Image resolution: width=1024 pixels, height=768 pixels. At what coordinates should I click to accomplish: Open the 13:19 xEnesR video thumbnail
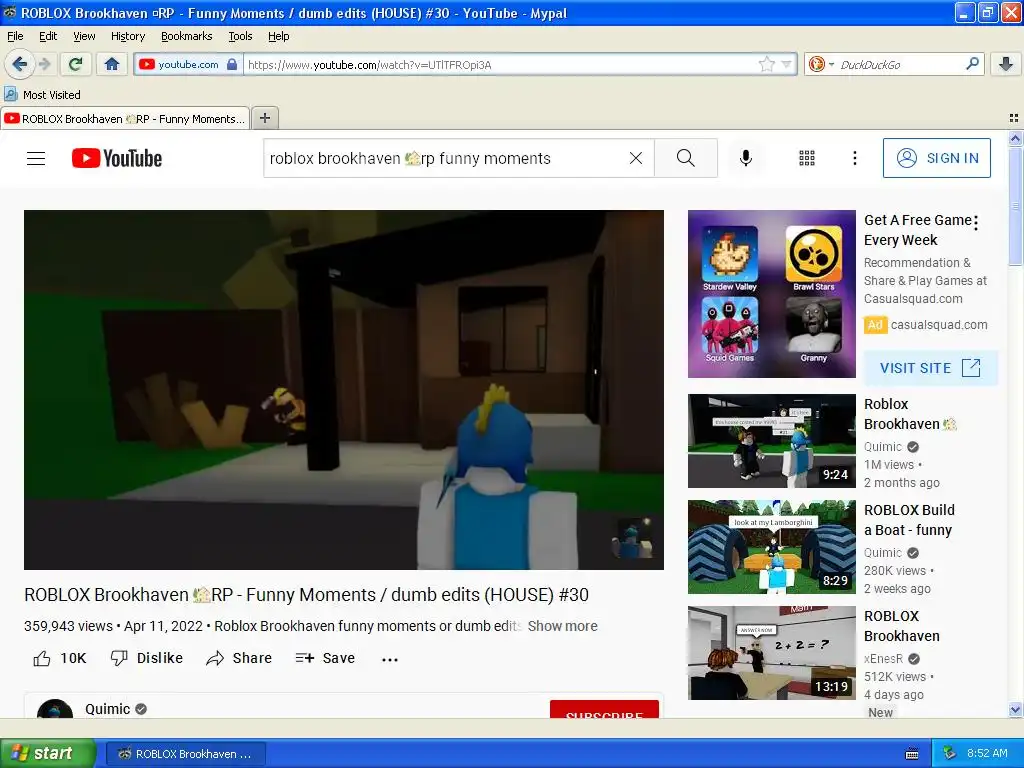771,653
